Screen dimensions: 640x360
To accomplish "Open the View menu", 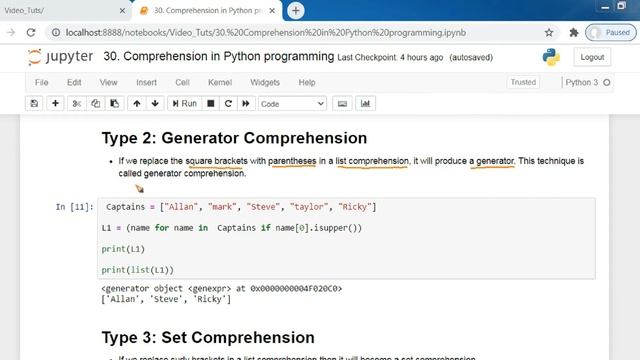I will (x=109, y=82).
